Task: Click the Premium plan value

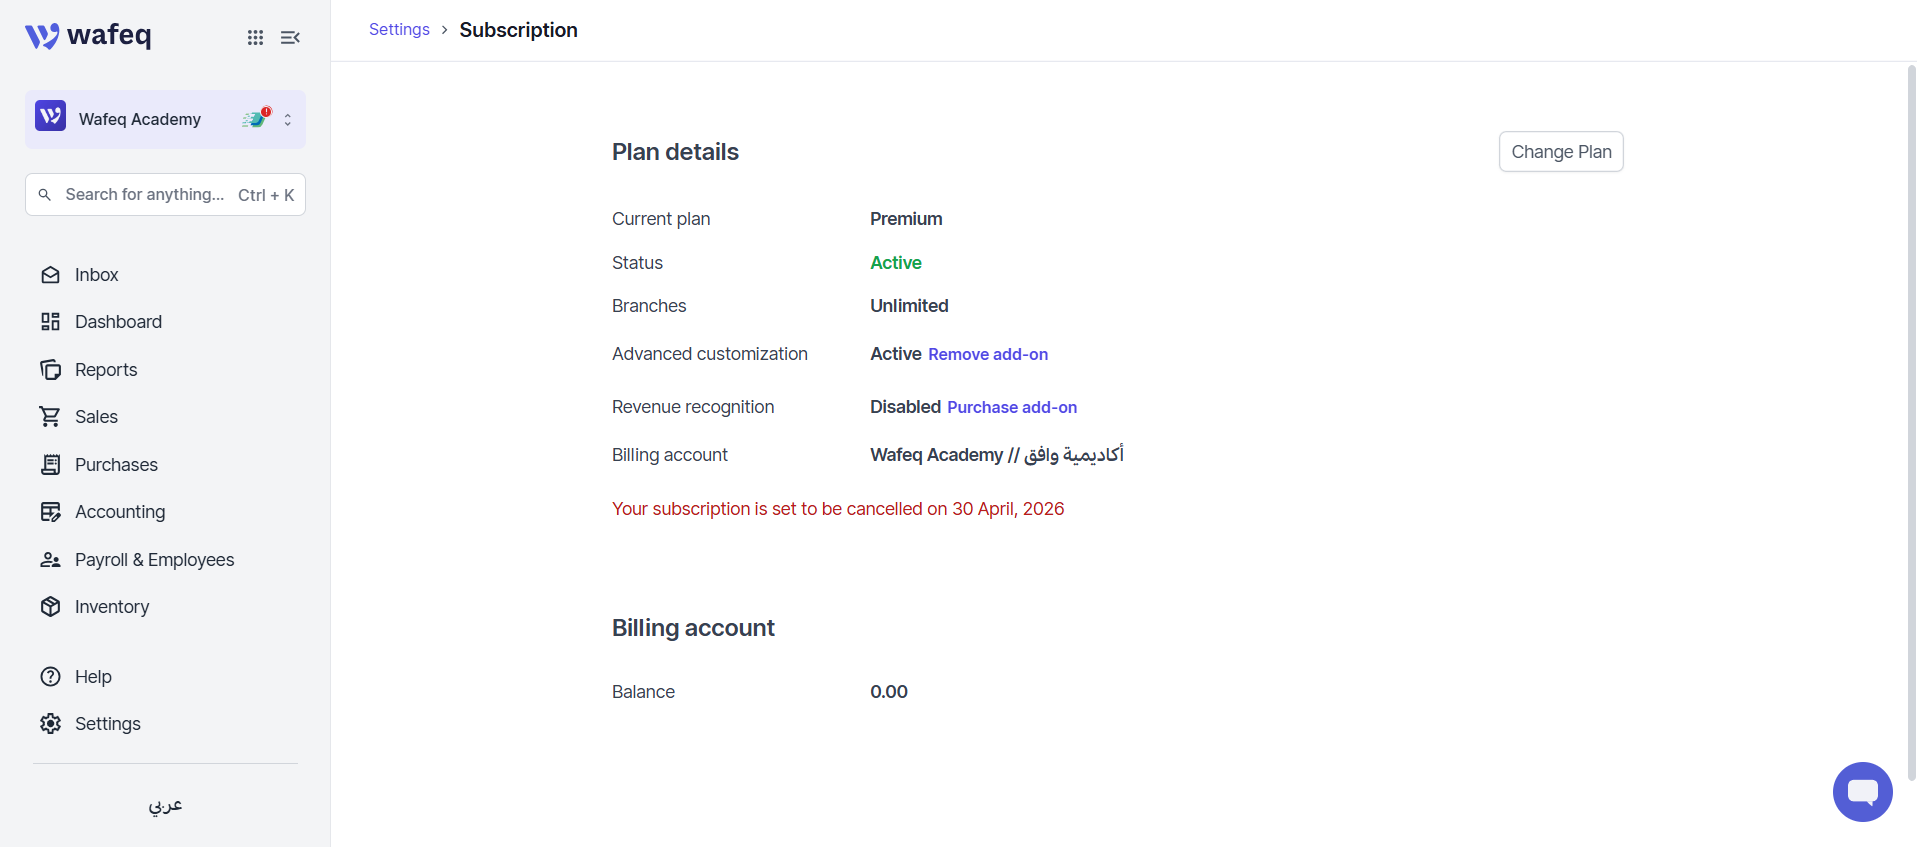Action: point(906,219)
